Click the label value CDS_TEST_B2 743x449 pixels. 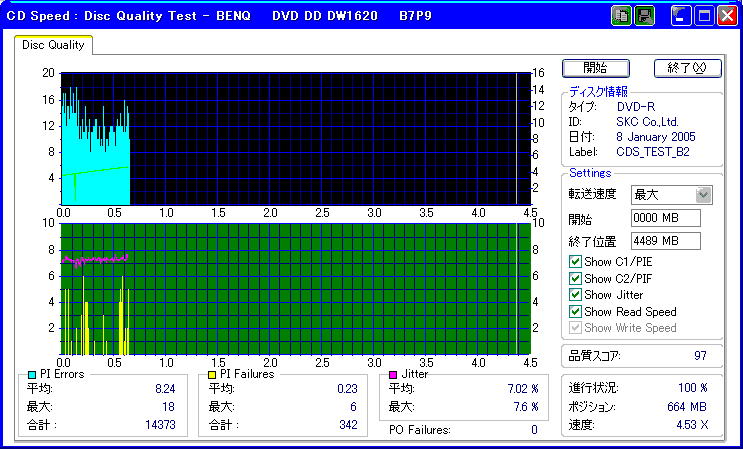click(x=653, y=152)
